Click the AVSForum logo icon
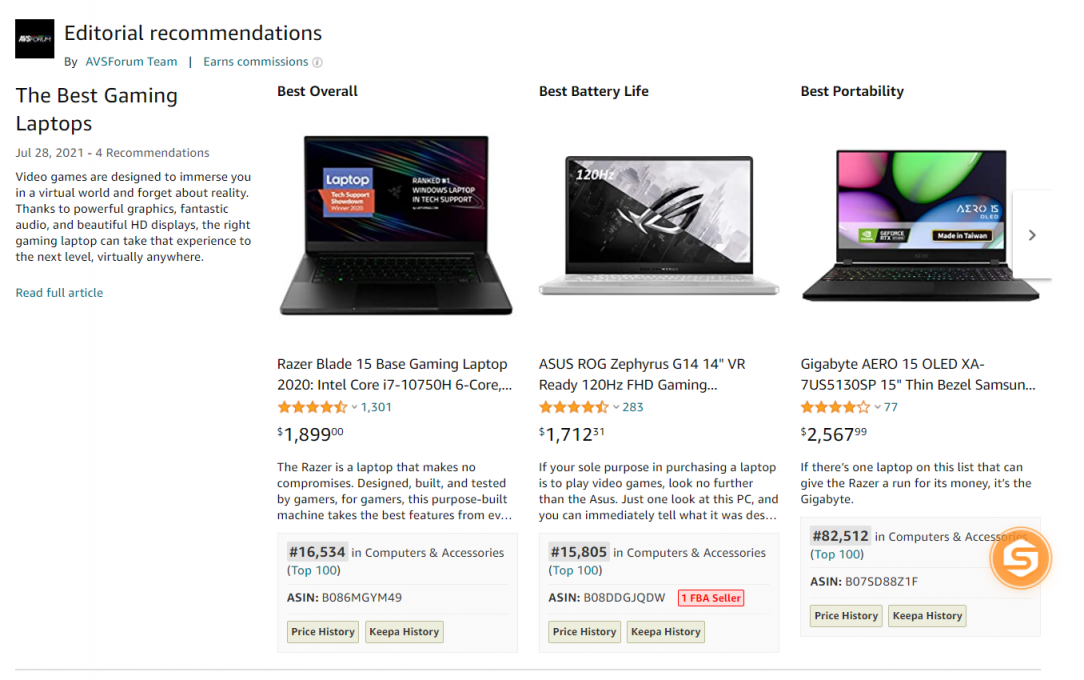Screen dimensions: 1084x680 pyautogui.click(x=35, y=39)
